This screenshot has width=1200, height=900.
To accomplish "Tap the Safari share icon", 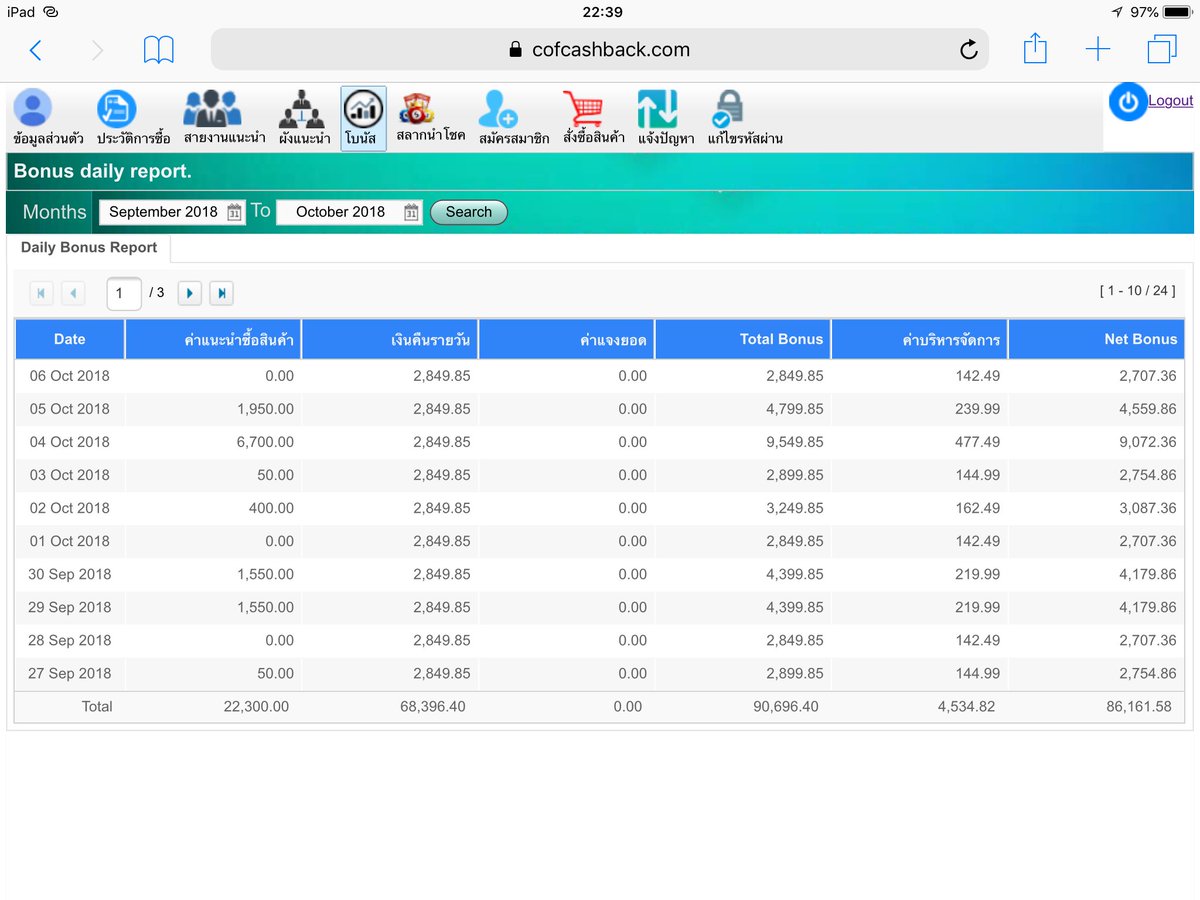I will [1035, 48].
